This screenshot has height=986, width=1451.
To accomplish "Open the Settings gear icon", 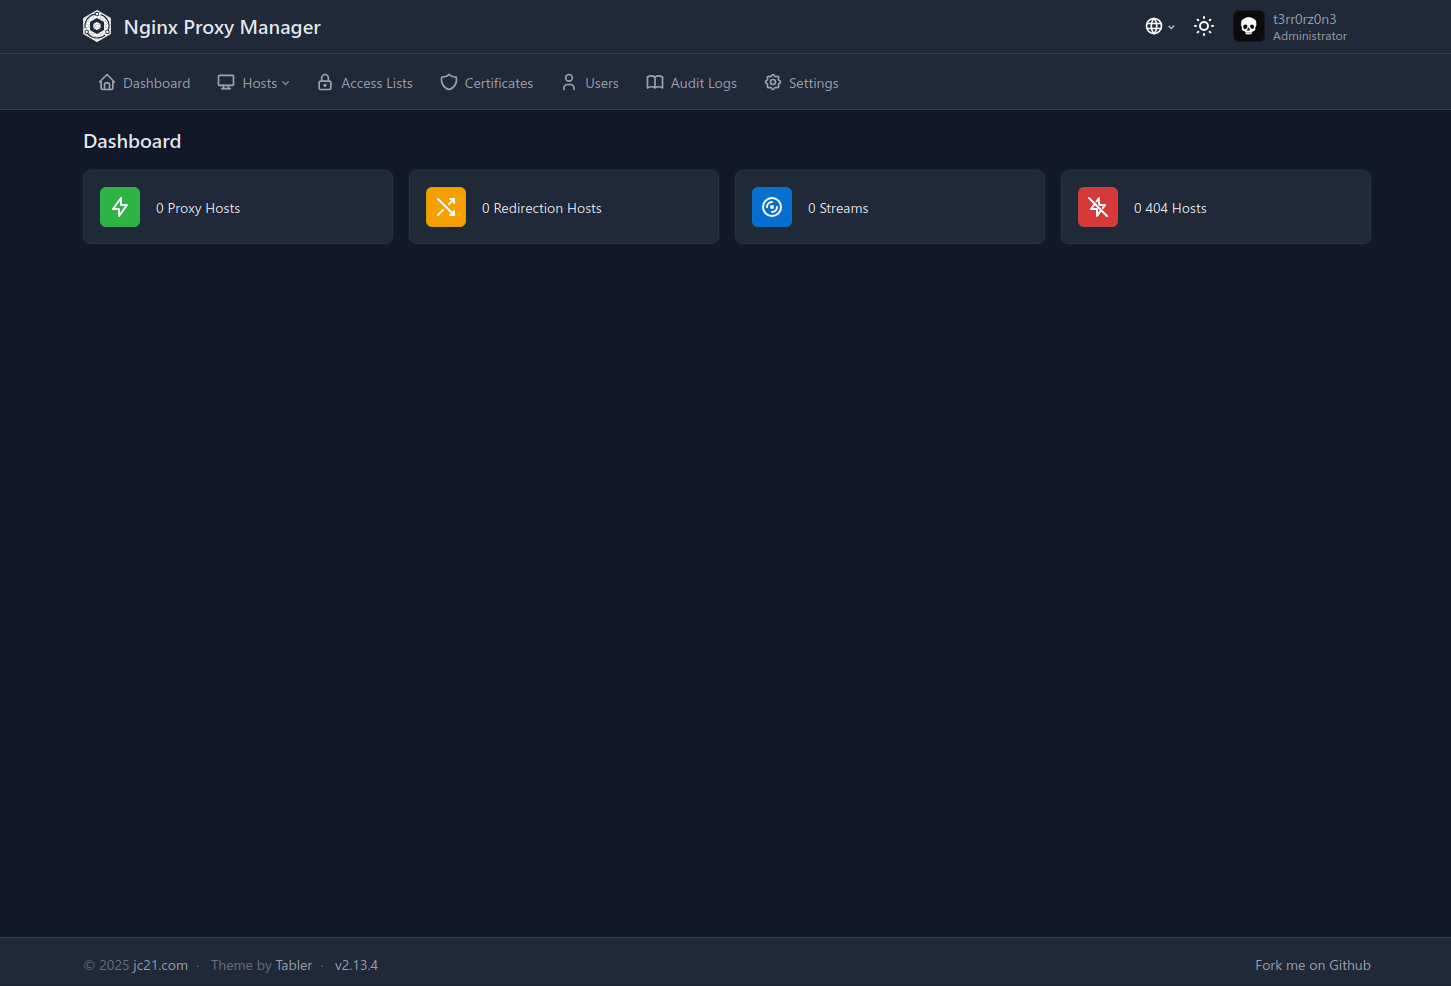I will pyautogui.click(x=771, y=82).
